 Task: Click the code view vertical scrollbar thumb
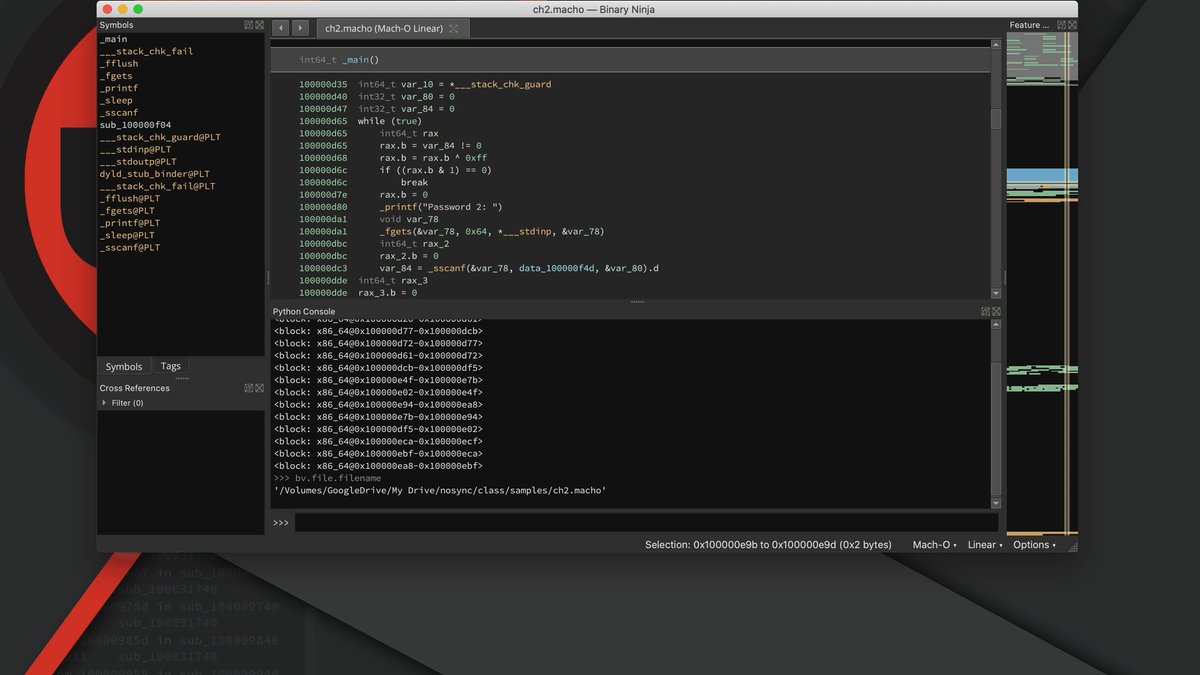996,119
